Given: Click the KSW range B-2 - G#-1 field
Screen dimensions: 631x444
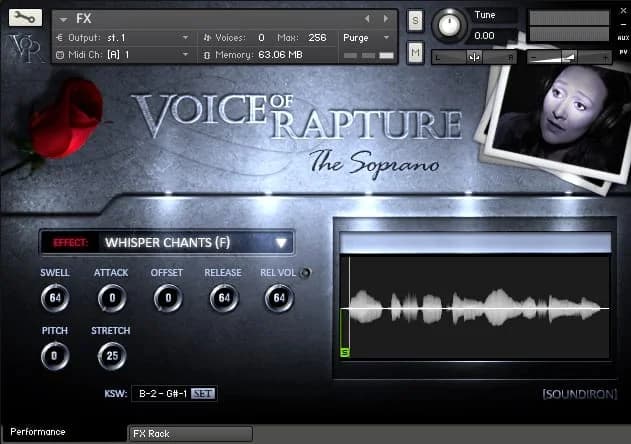Looking at the screenshot, I should click(x=163, y=393).
